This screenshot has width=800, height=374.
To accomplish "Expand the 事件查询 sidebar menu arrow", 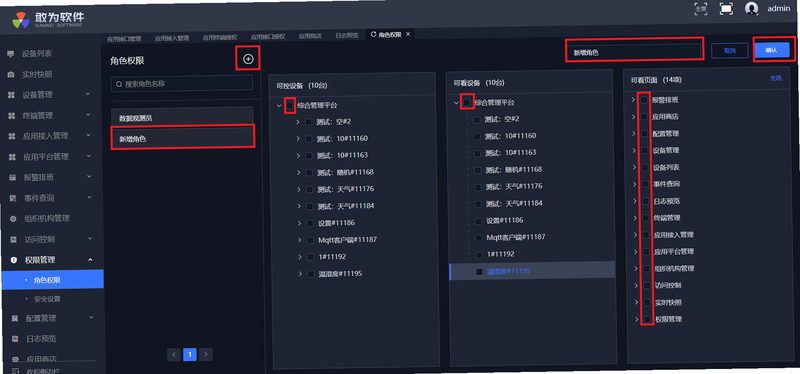I will point(89,197).
